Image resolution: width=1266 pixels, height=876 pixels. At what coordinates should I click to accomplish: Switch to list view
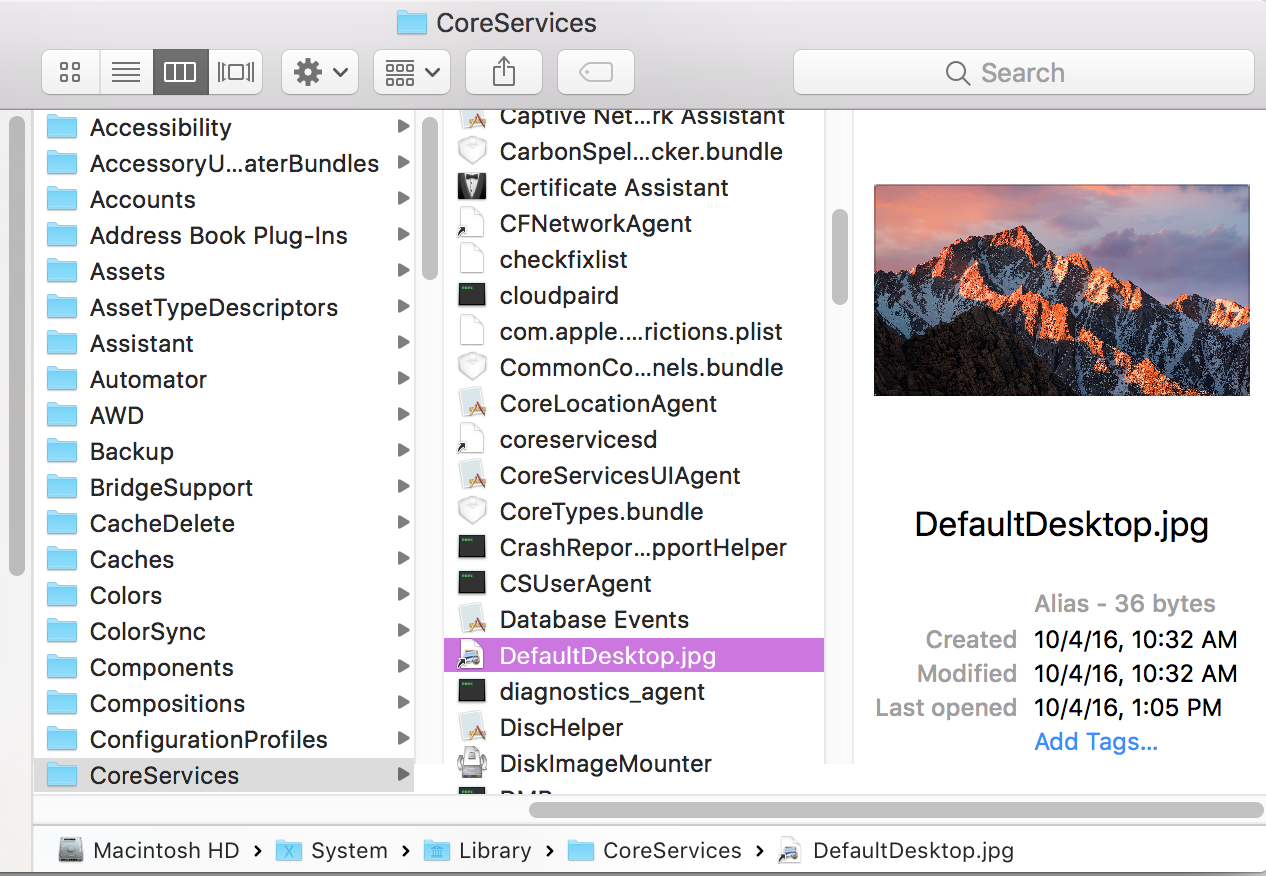126,72
